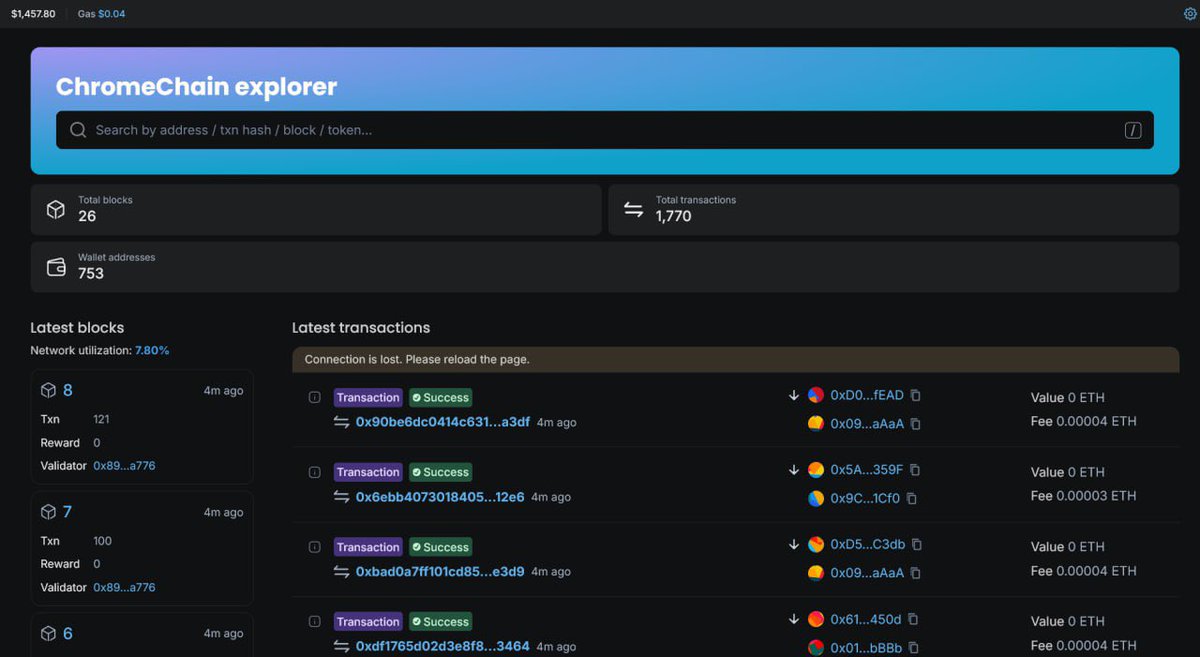Screen dimensions: 1200x657
Task: Open validator 0x89...a776 of block 8
Action: click(x=124, y=466)
